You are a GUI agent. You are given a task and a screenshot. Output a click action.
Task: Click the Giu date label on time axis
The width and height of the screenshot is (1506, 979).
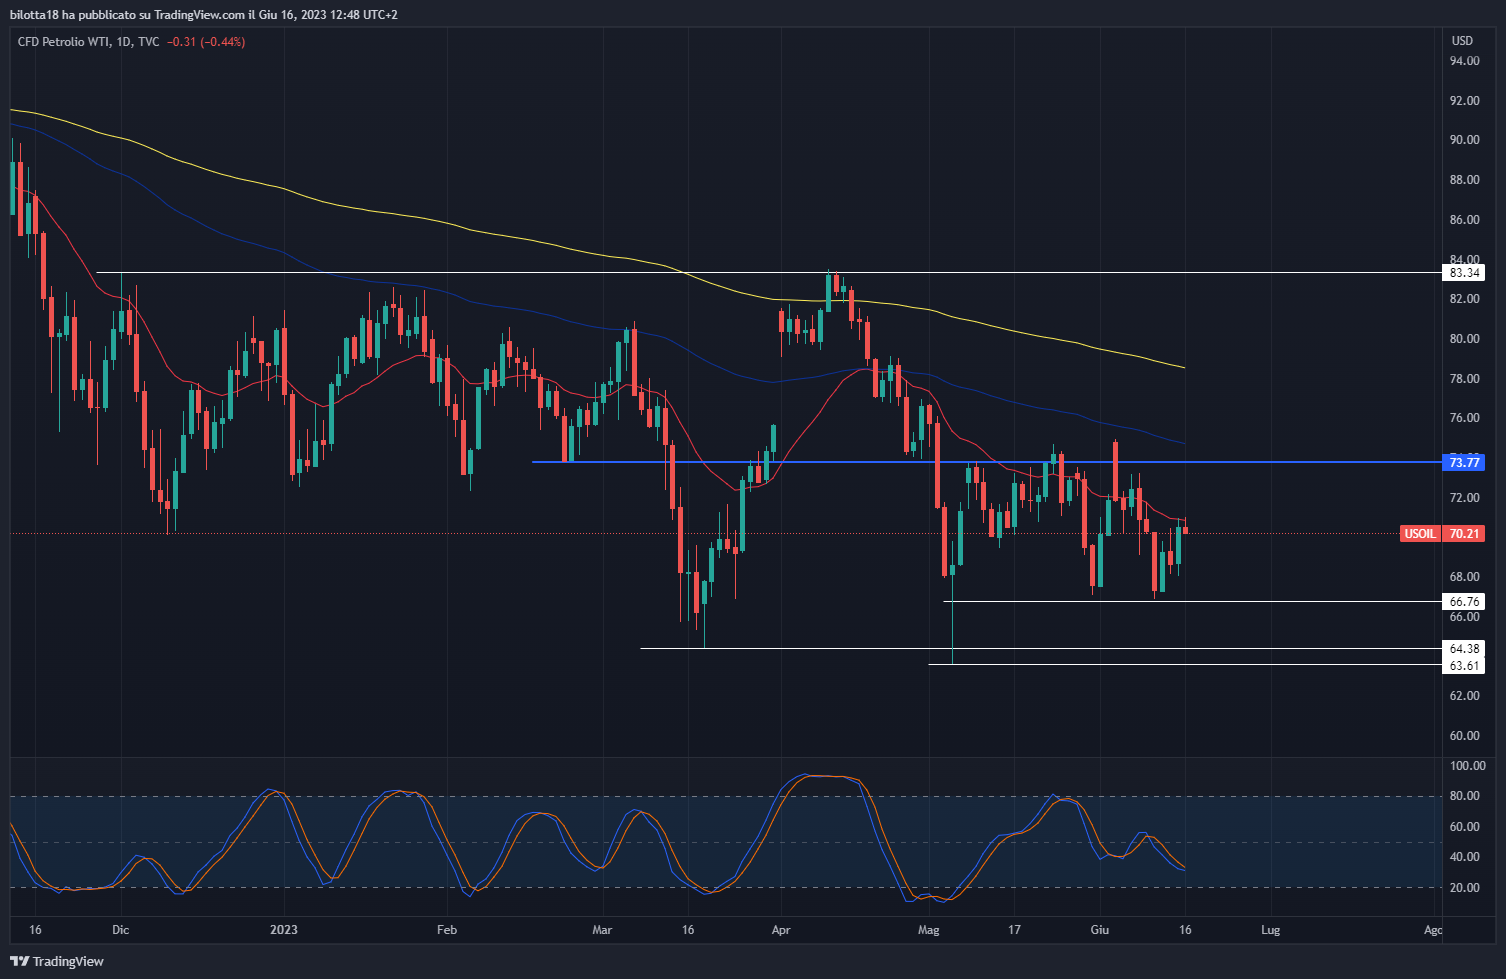click(x=1100, y=930)
